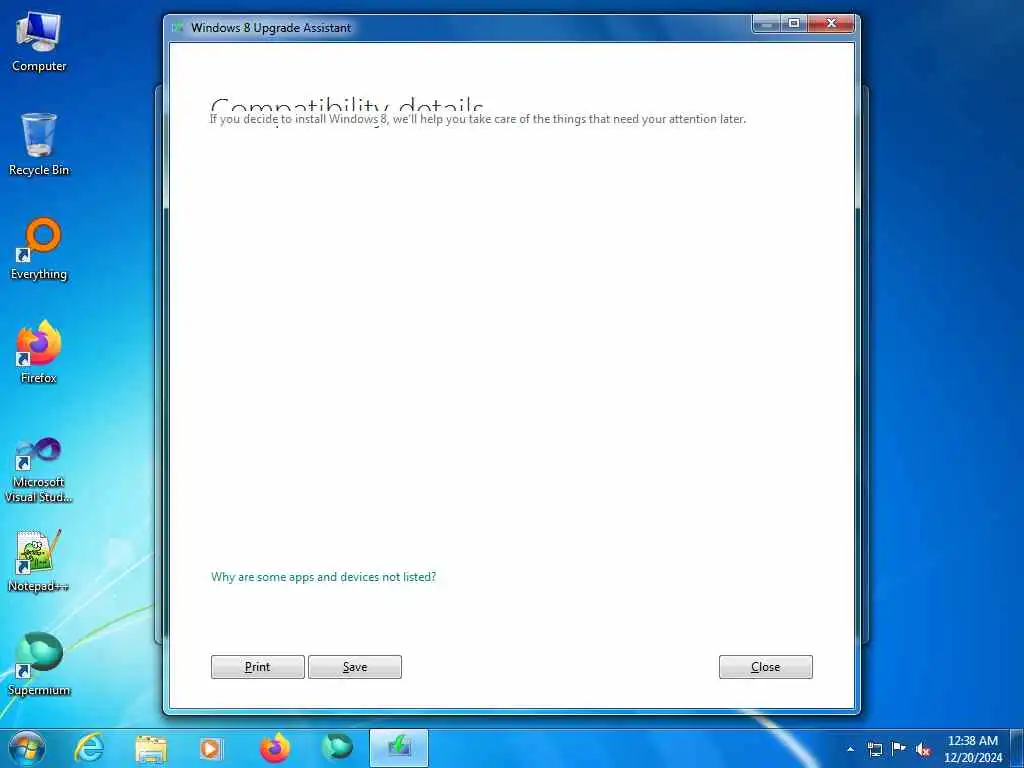The image size is (1024, 768).
Task: Select the Firefox desktop shortcut
Action: point(39,353)
